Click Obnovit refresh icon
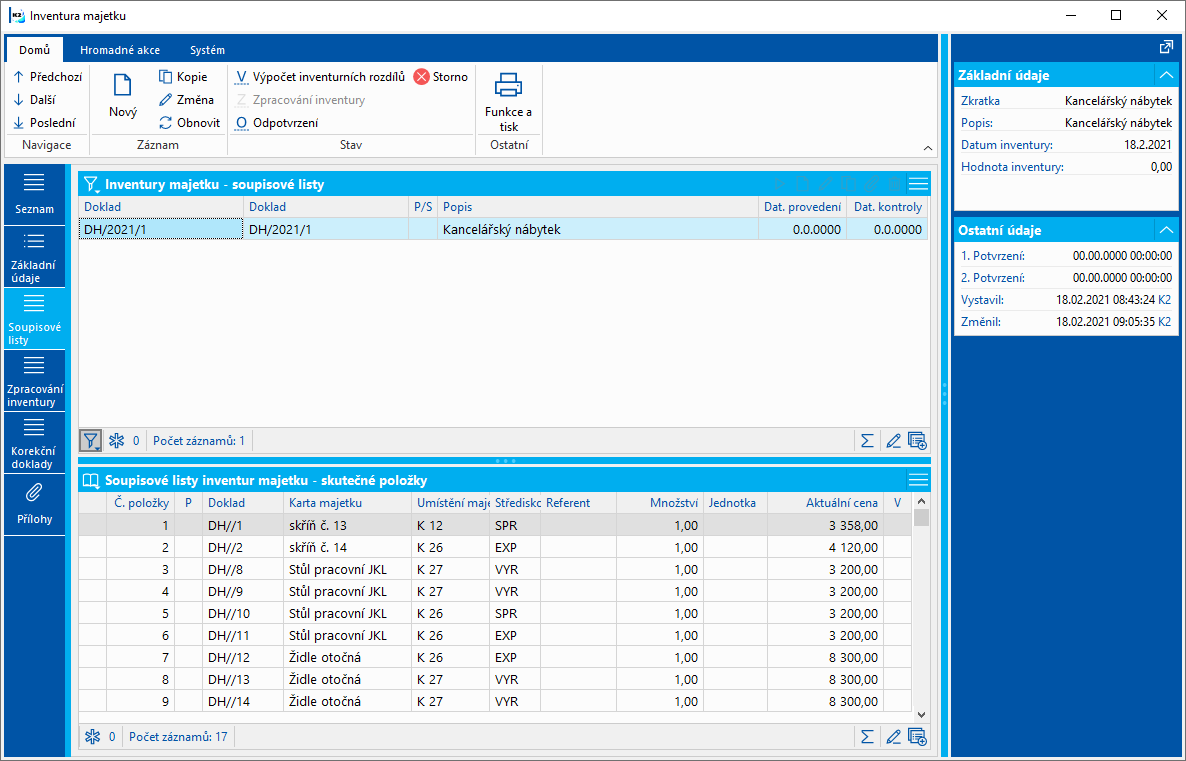This screenshot has height=761, width=1186. pyautogui.click(x=166, y=123)
